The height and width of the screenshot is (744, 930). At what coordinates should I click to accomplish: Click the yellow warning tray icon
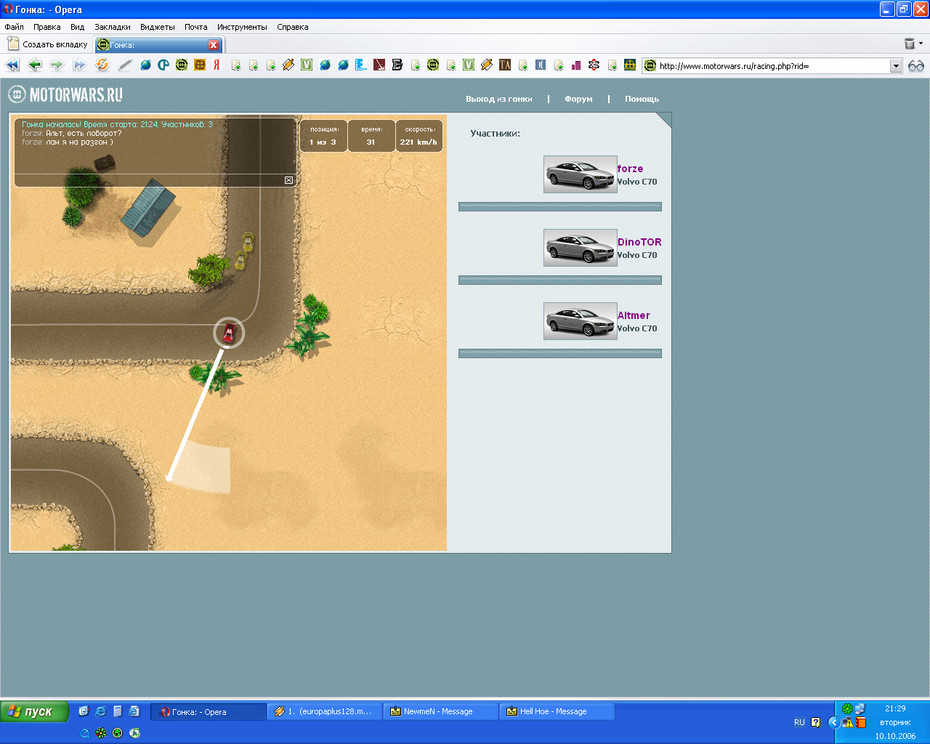click(x=848, y=722)
